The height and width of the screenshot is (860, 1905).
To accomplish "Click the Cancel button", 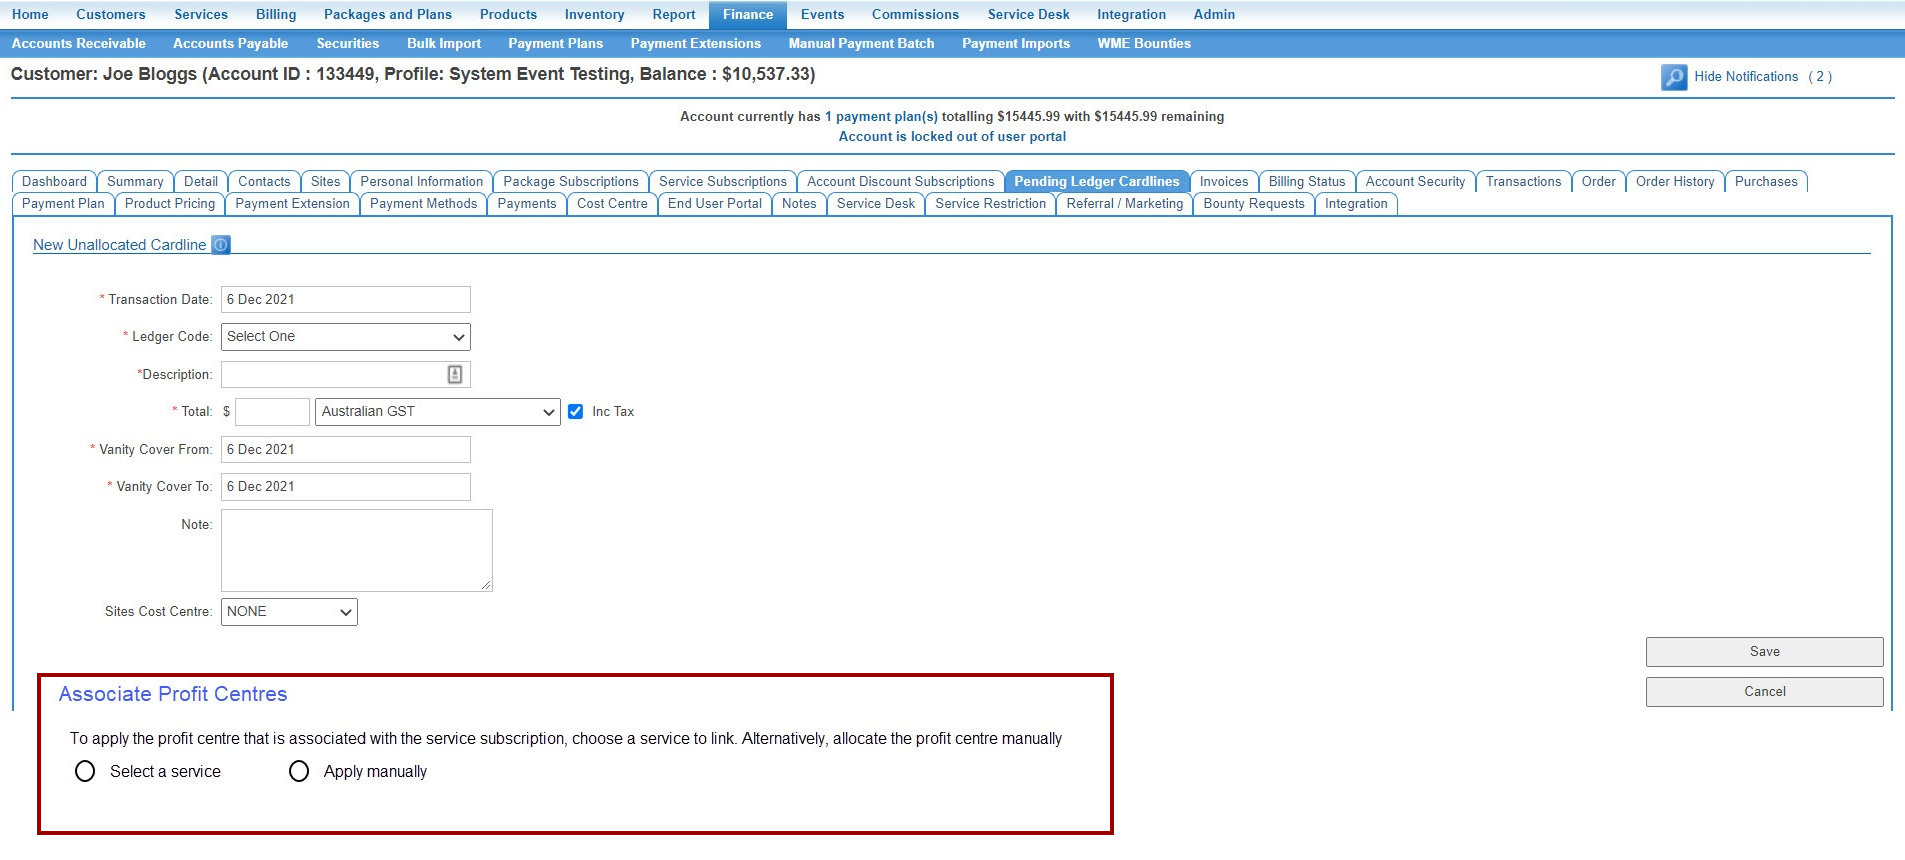I will pos(1764,692).
